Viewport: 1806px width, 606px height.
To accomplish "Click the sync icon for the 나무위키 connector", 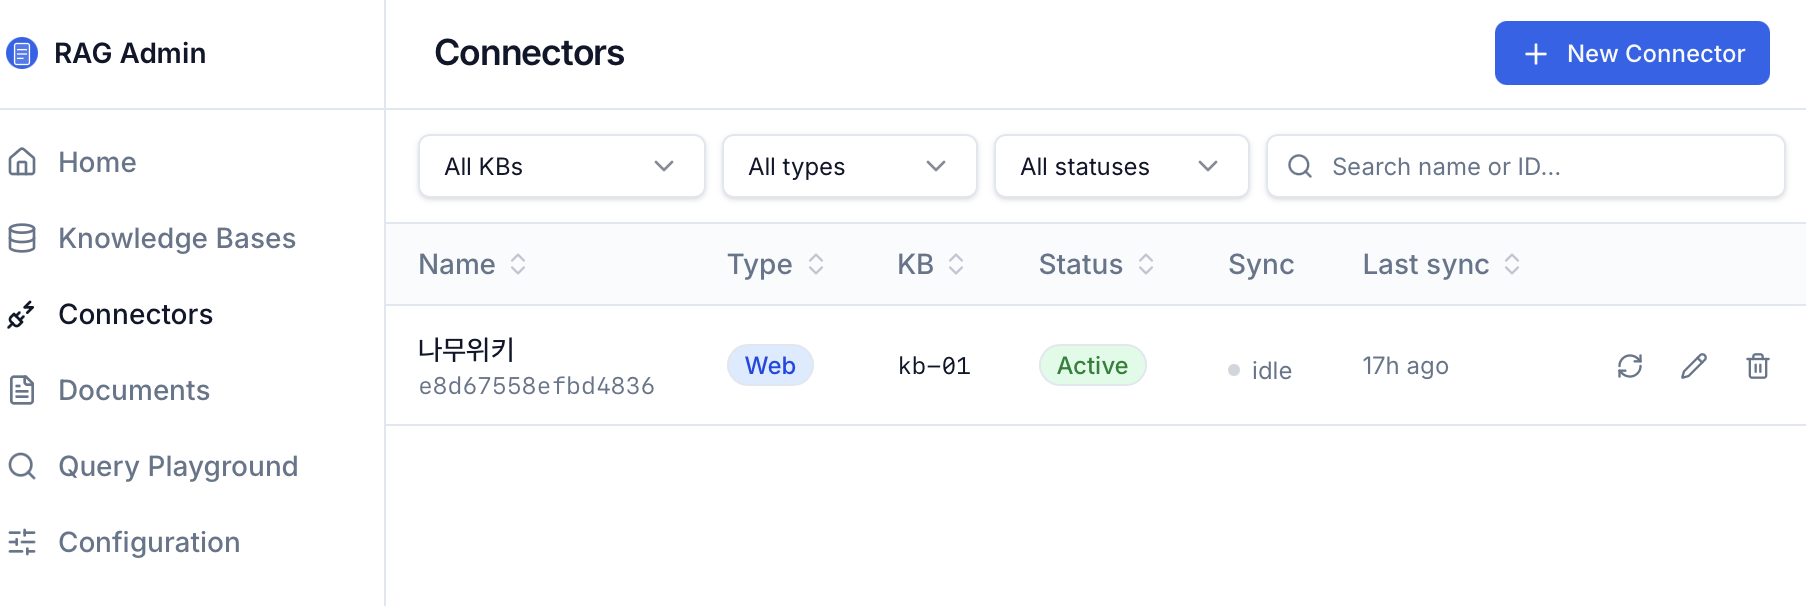I will pyautogui.click(x=1630, y=366).
